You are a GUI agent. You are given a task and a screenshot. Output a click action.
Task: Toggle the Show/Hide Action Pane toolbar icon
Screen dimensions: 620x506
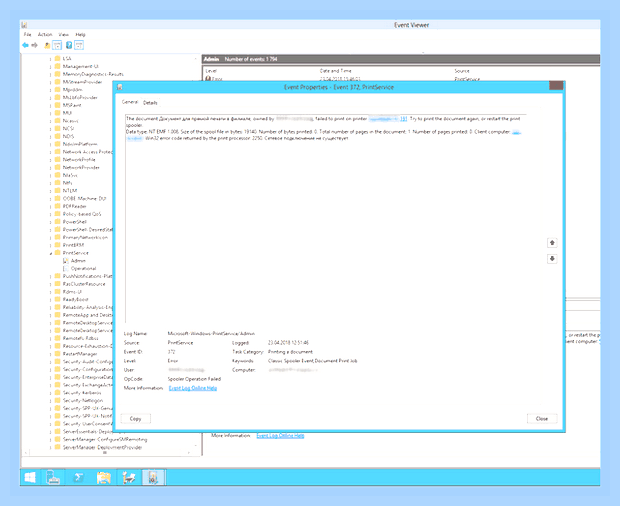[79, 45]
